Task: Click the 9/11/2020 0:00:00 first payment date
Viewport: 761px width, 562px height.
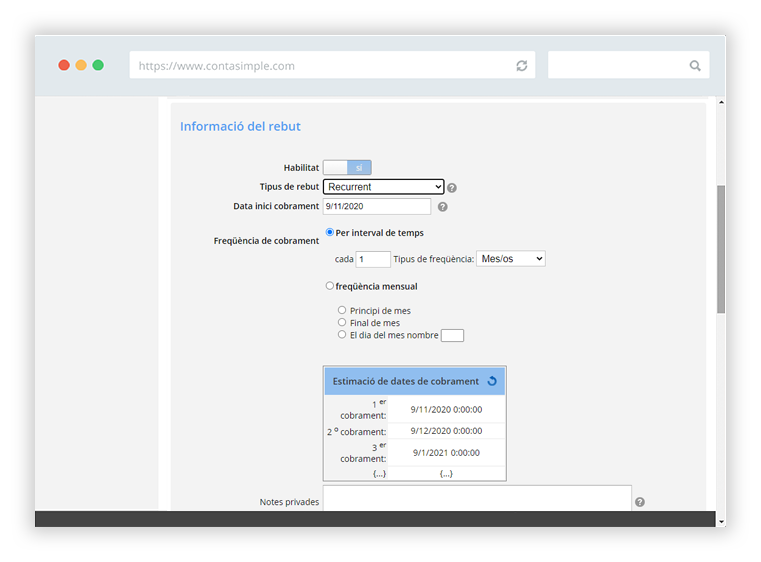Action: point(447,410)
